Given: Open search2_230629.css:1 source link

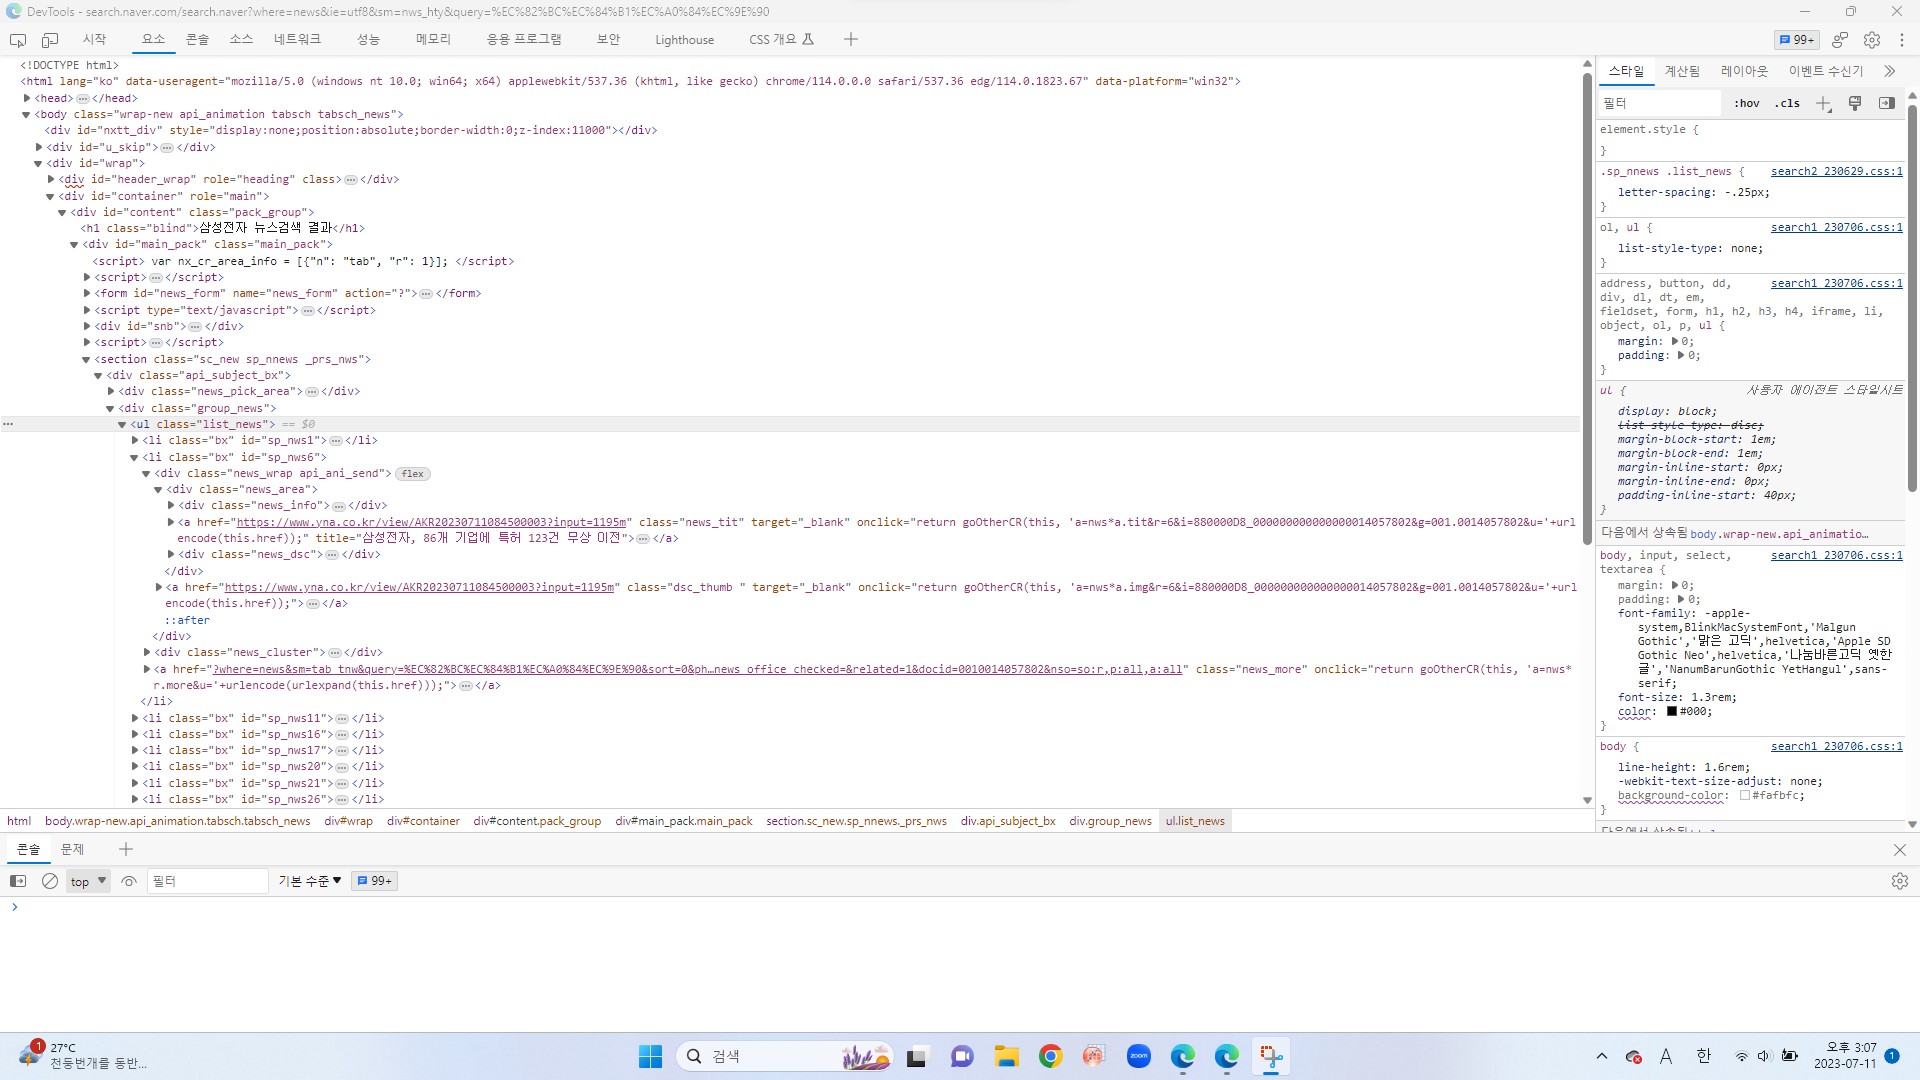Looking at the screenshot, I should [x=1836, y=172].
